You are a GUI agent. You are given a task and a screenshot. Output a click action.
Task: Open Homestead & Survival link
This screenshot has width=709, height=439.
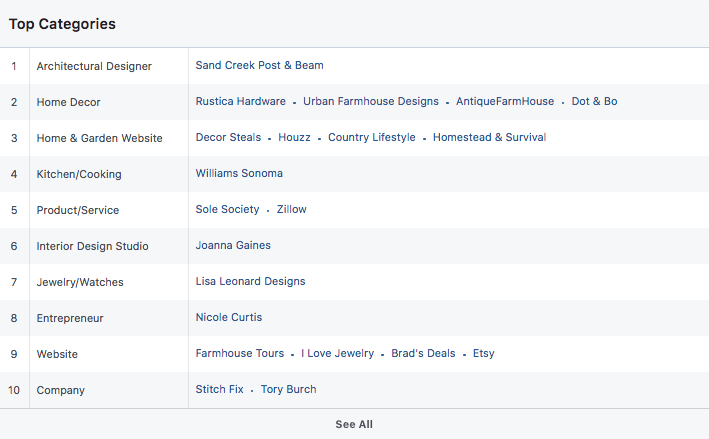(x=489, y=138)
